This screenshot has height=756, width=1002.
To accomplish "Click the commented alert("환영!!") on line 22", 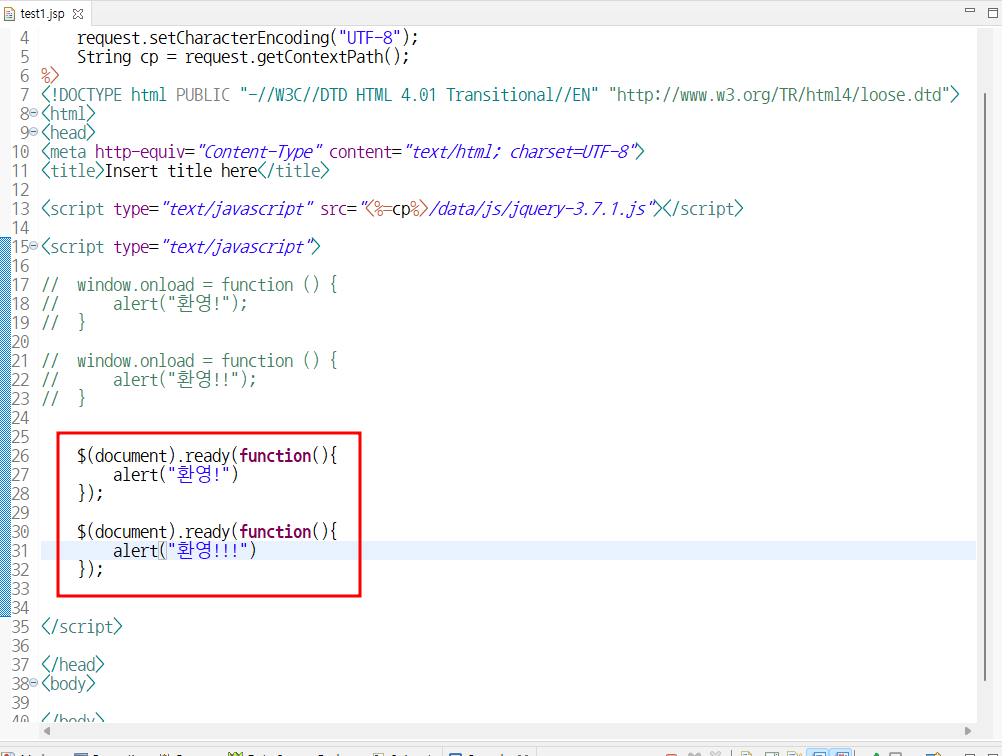I will coord(185,380).
